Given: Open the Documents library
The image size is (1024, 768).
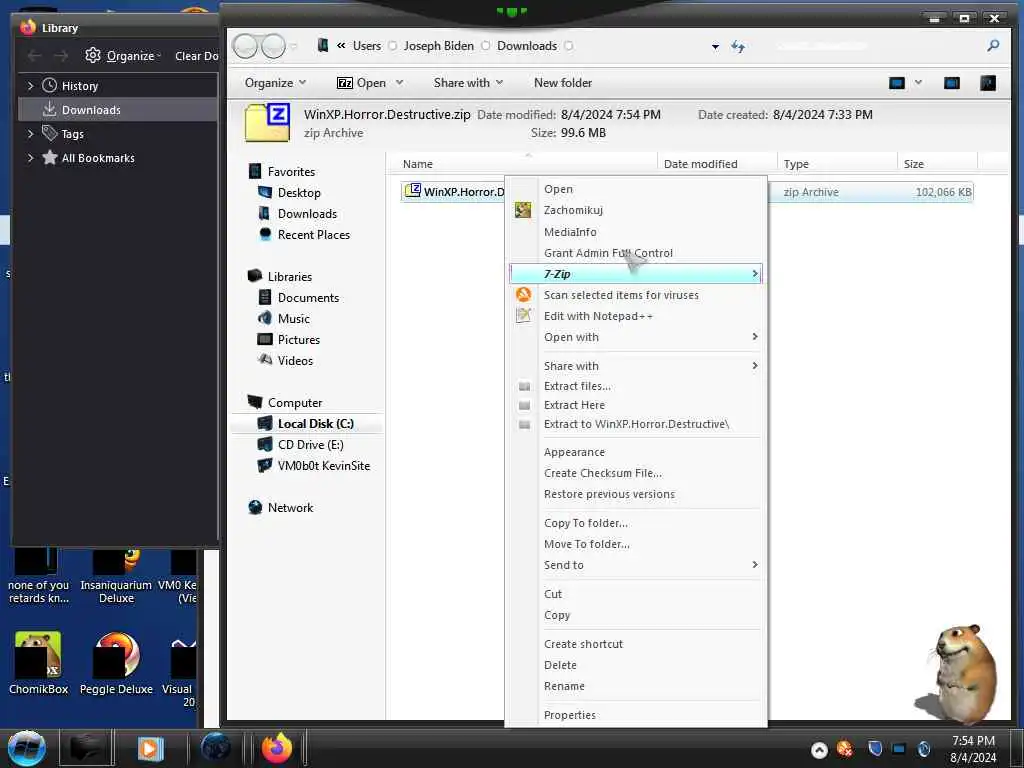Looking at the screenshot, I should [308, 298].
